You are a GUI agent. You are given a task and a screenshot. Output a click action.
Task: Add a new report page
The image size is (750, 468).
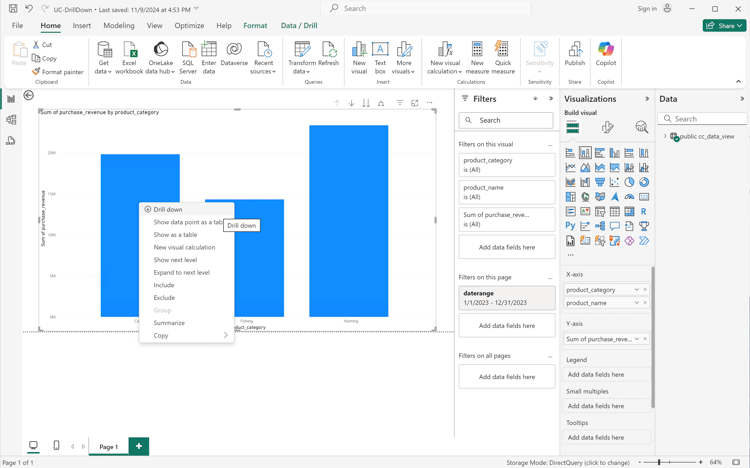click(x=139, y=446)
